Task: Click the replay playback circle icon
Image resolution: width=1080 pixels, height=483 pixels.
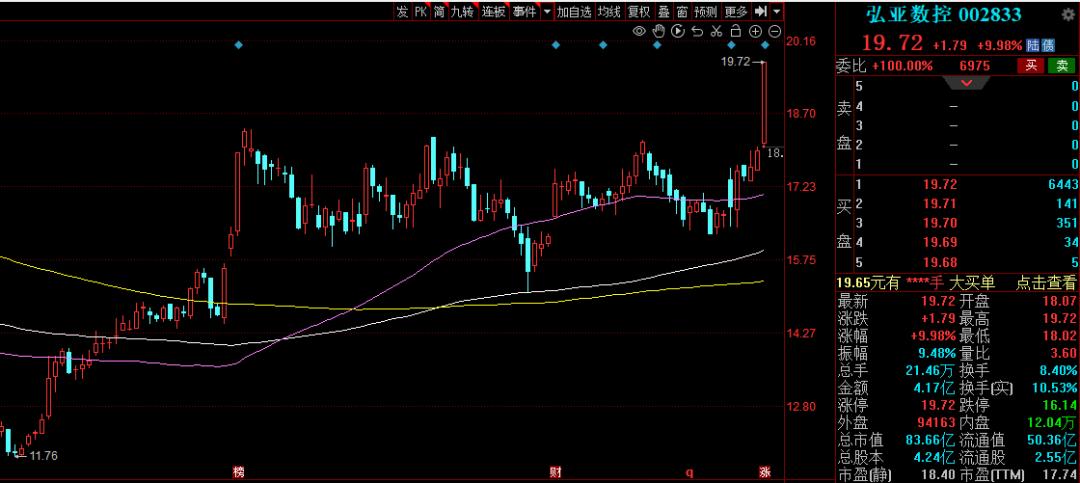Action: point(678,32)
